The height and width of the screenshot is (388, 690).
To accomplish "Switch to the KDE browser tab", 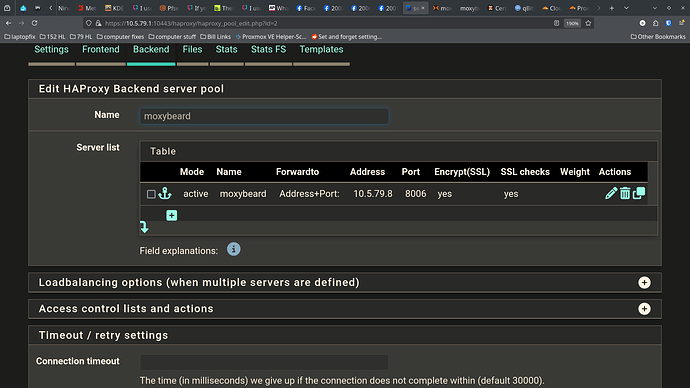I will click(114, 8).
